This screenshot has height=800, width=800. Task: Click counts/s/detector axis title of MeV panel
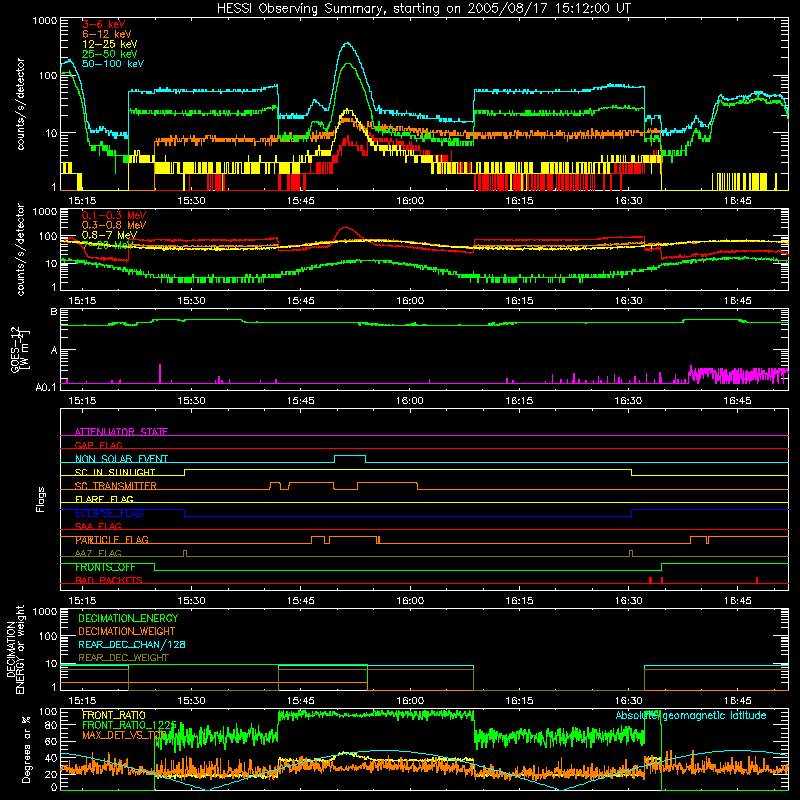20,249
